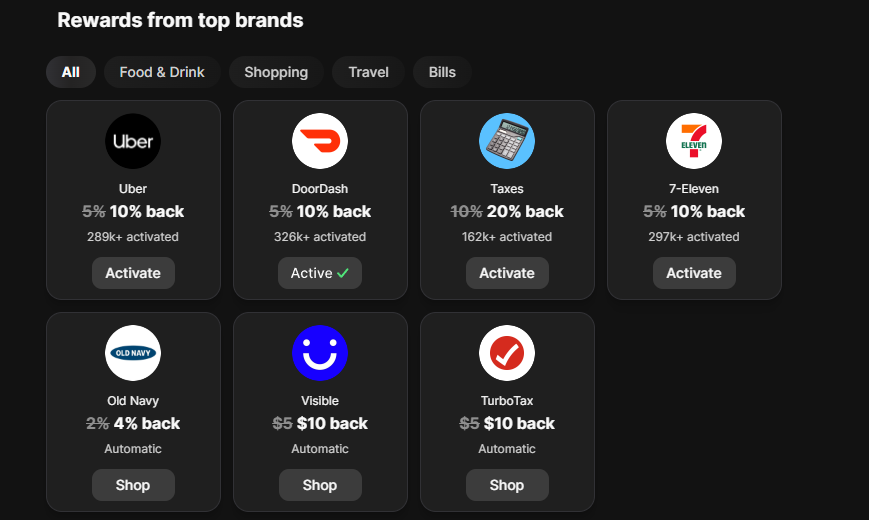Activate the Taxes 20% back offer
The height and width of the screenshot is (520, 869).
click(x=507, y=273)
